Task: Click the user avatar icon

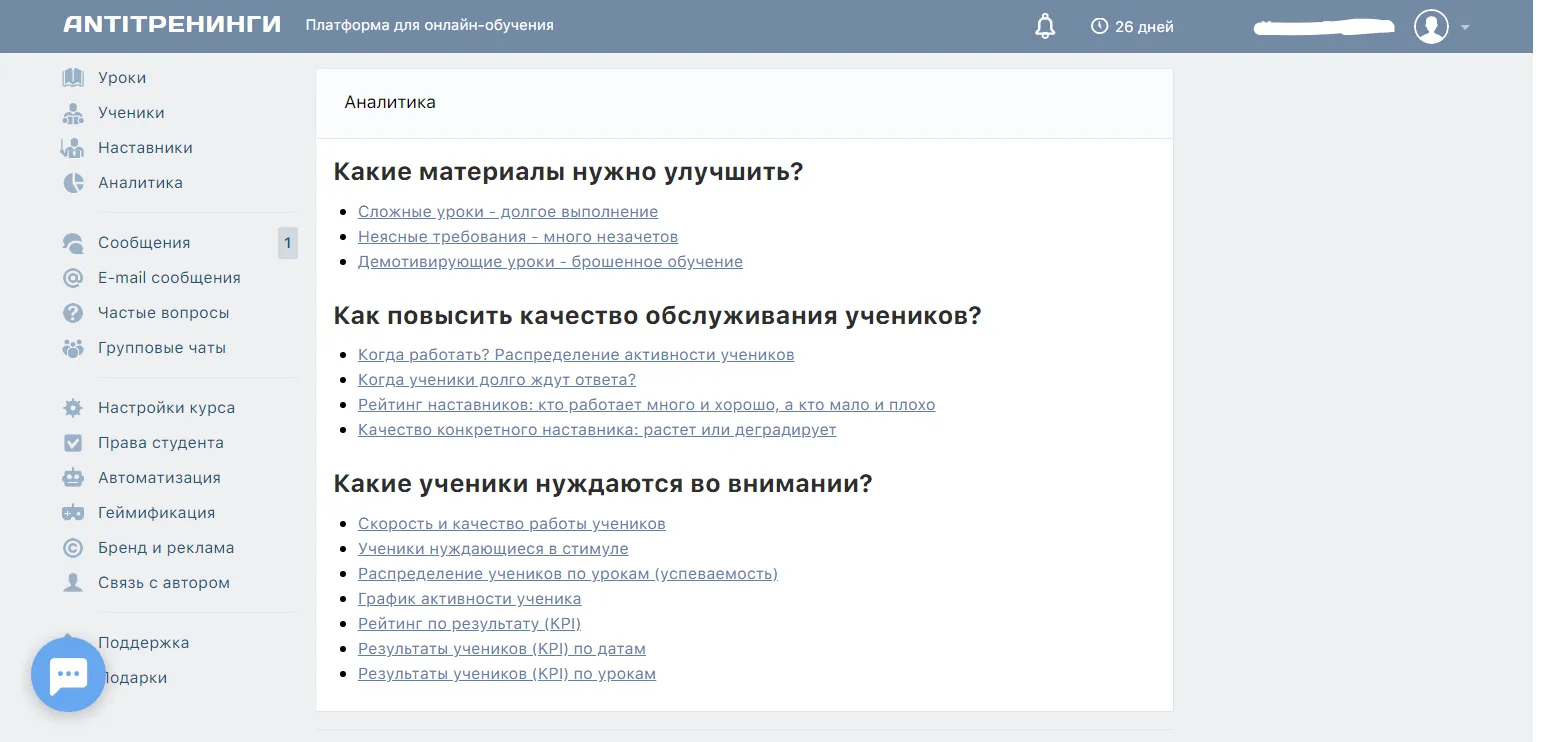Action: tap(1431, 26)
